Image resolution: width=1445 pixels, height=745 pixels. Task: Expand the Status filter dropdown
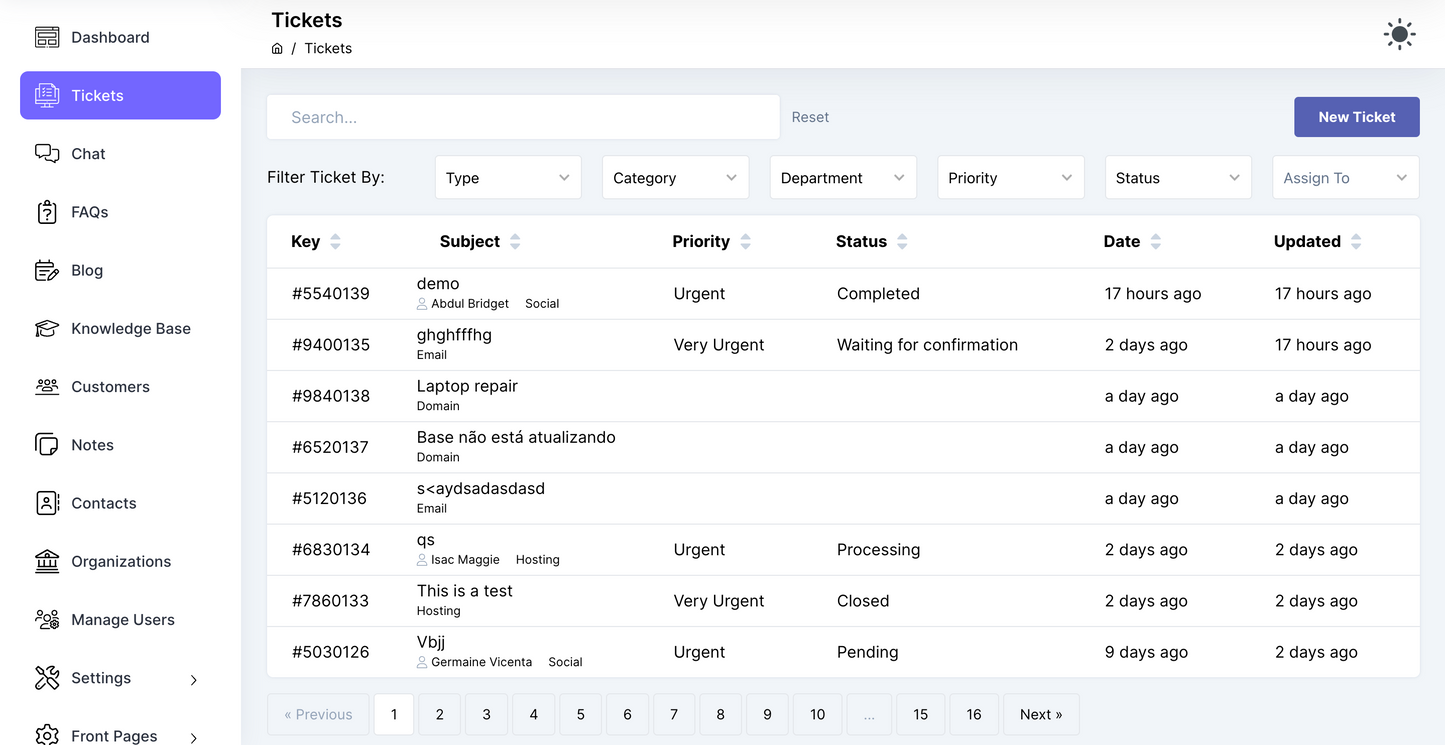click(x=1177, y=178)
